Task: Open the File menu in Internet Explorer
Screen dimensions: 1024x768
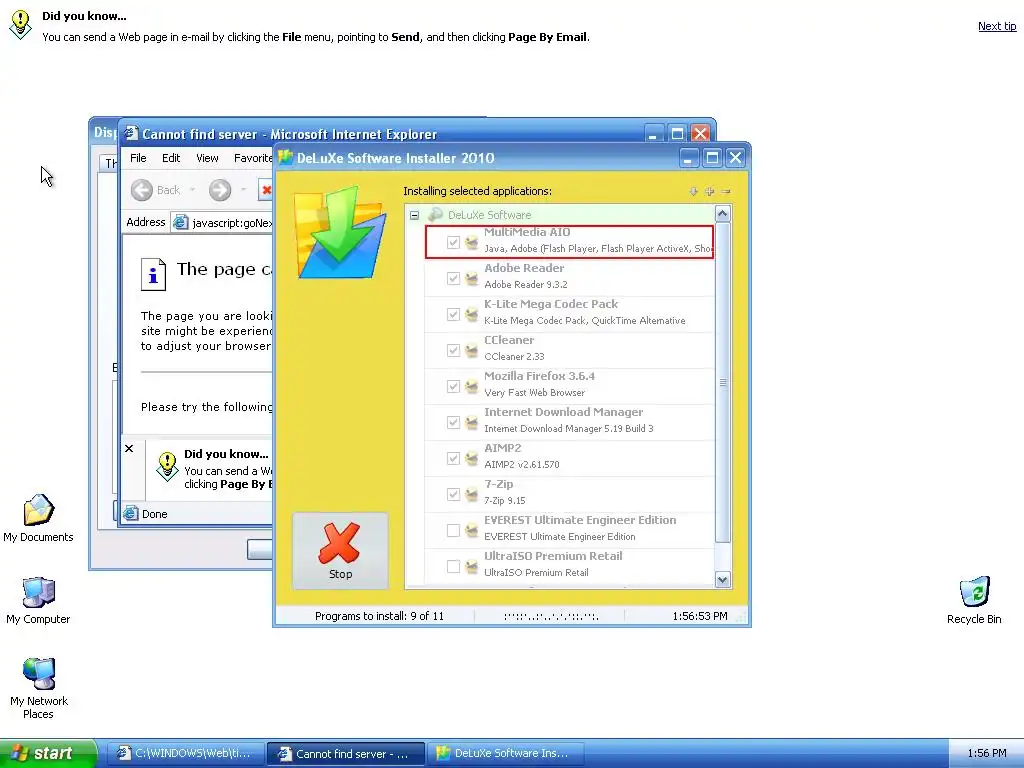Action: click(138, 158)
